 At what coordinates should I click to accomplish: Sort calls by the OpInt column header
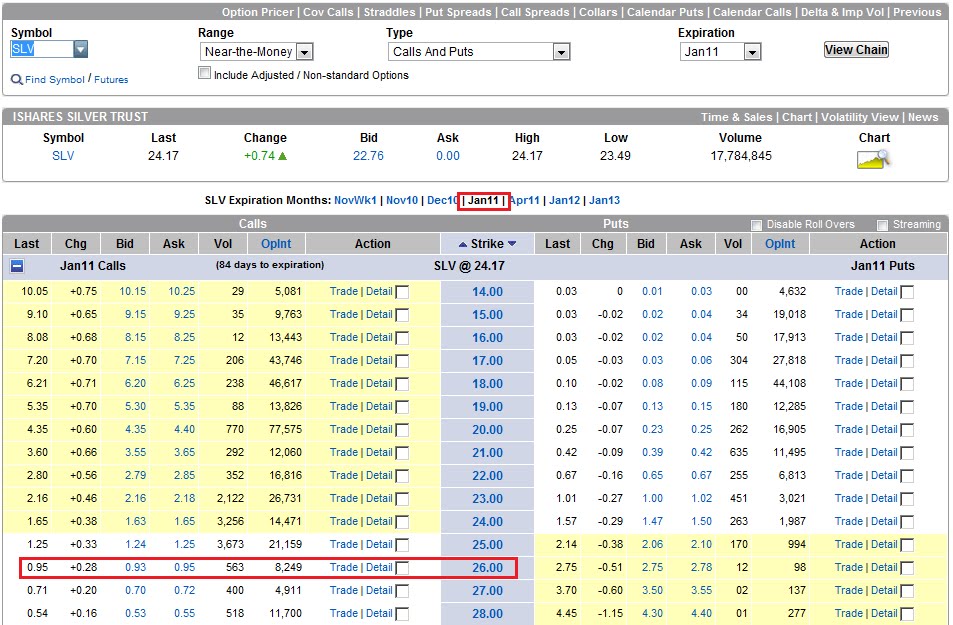276,244
